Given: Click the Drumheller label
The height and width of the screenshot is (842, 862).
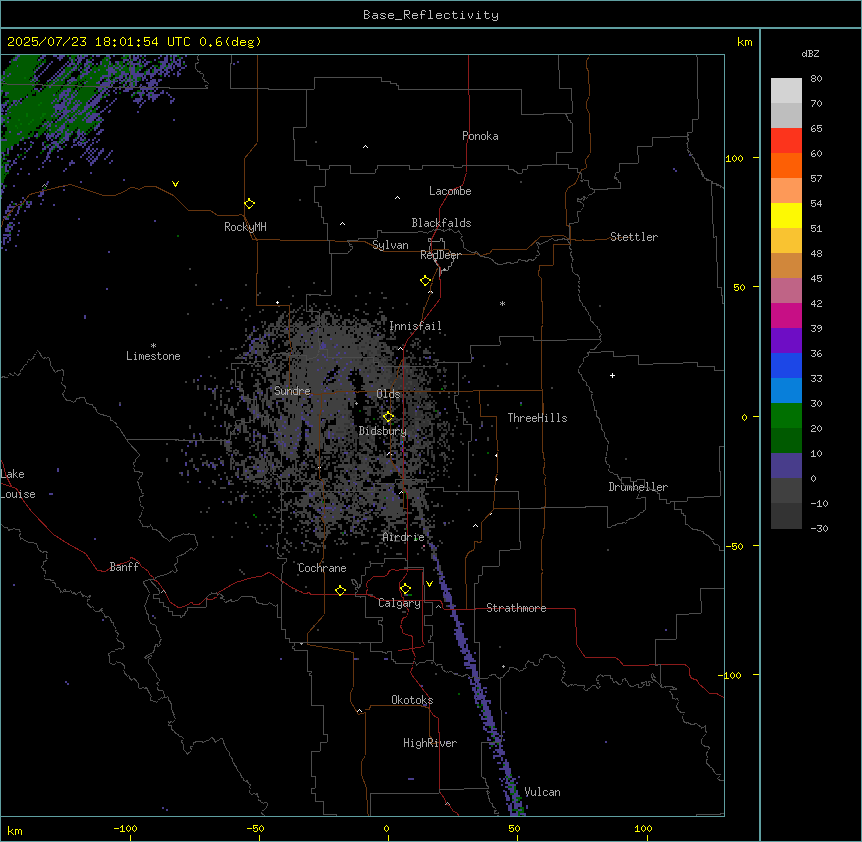Looking at the screenshot, I should click(x=638, y=487).
